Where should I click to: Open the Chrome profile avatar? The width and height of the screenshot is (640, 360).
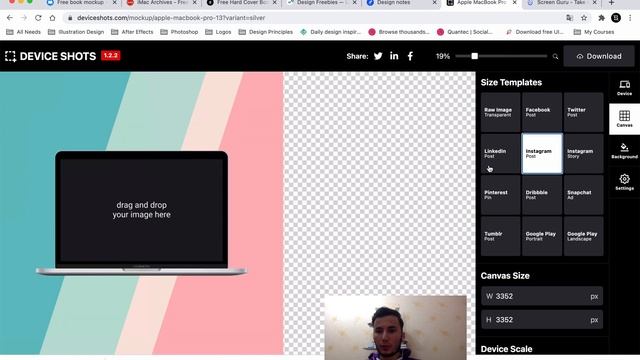click(x=616, y=18)
